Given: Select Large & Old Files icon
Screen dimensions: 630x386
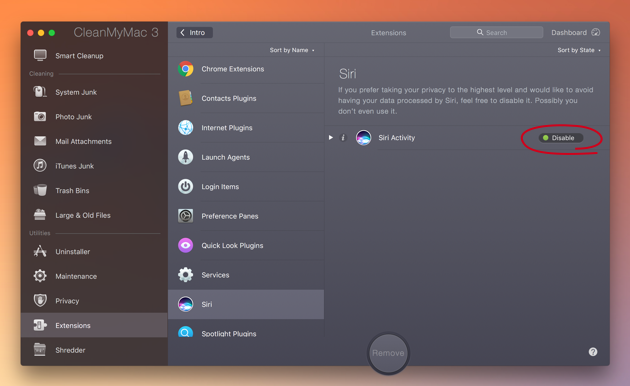Looking at the screenshot, I should 40,215.
